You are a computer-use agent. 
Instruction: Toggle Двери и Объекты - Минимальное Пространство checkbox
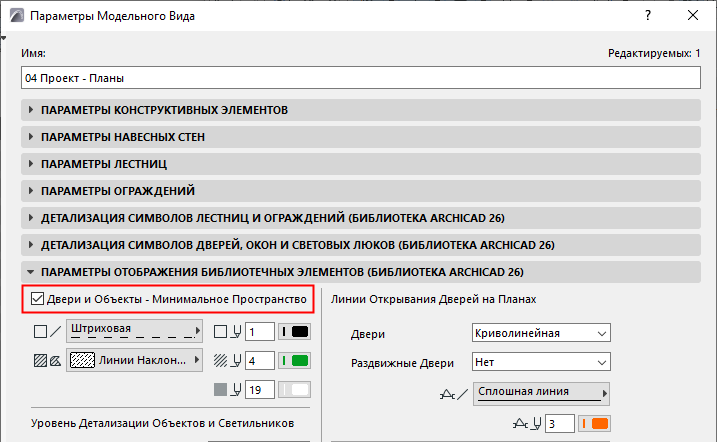(x=37, y=299)
